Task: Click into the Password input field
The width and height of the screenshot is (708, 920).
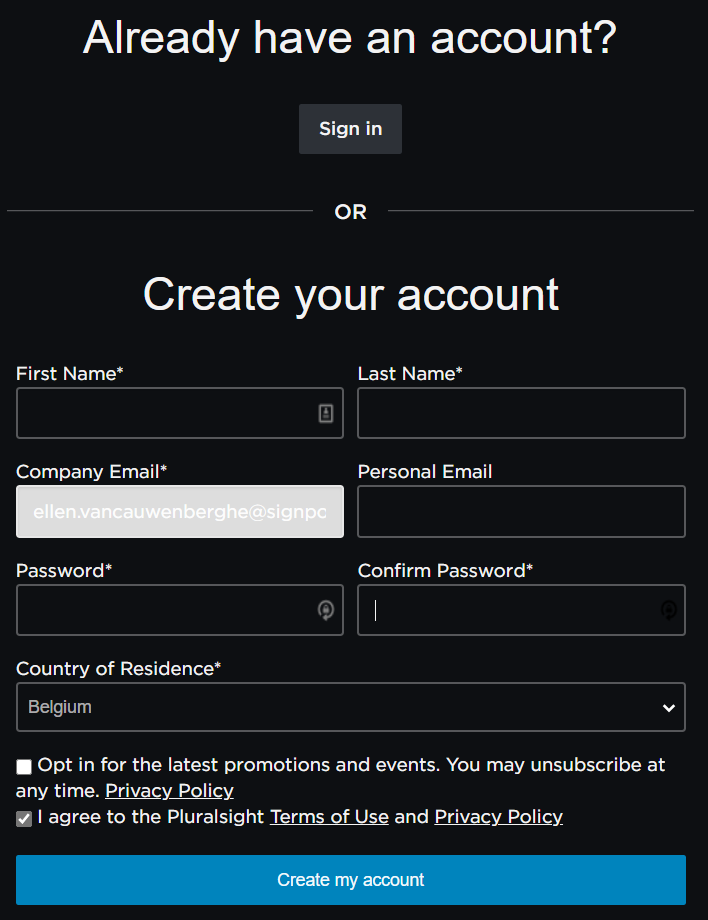Action: (x=180, y=610)
